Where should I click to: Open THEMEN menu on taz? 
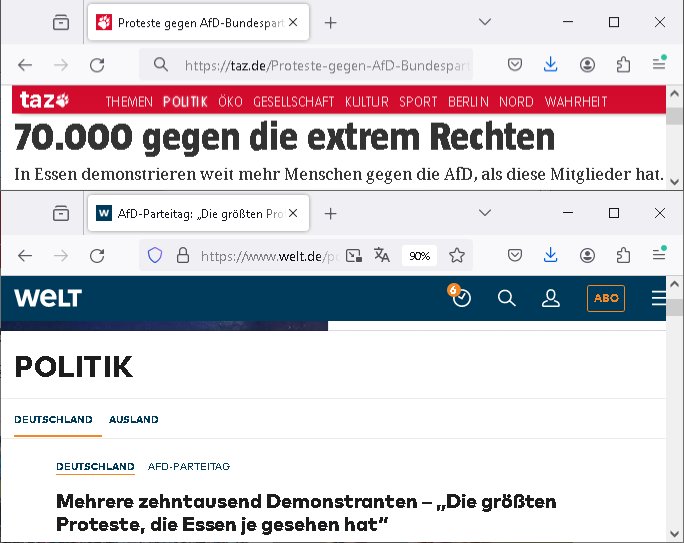click(129, 102)
